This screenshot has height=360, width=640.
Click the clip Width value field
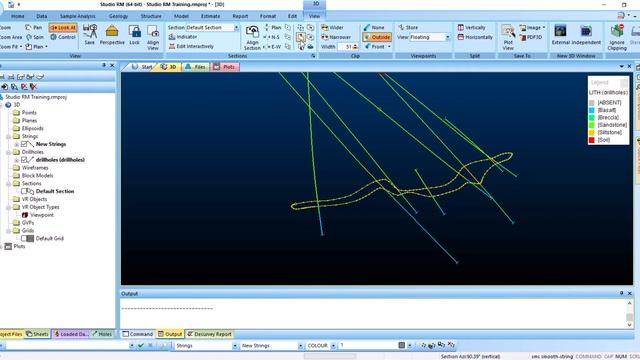pyautogui.click(x=345, y=47)
